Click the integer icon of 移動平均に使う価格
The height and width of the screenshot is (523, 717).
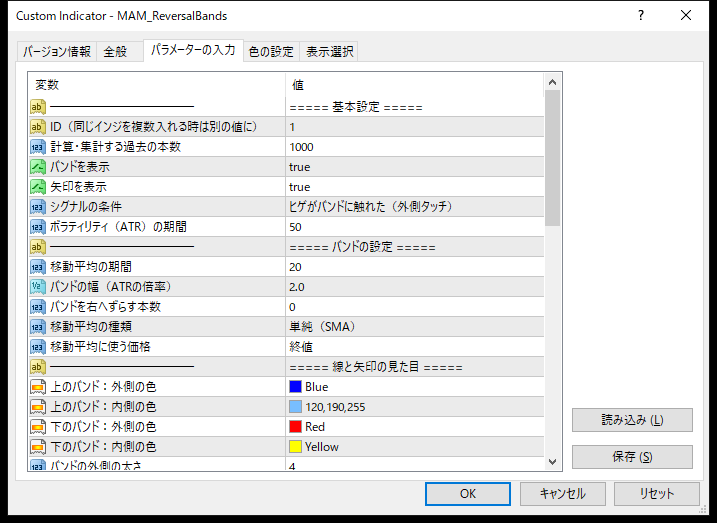(x=38, y=347)
